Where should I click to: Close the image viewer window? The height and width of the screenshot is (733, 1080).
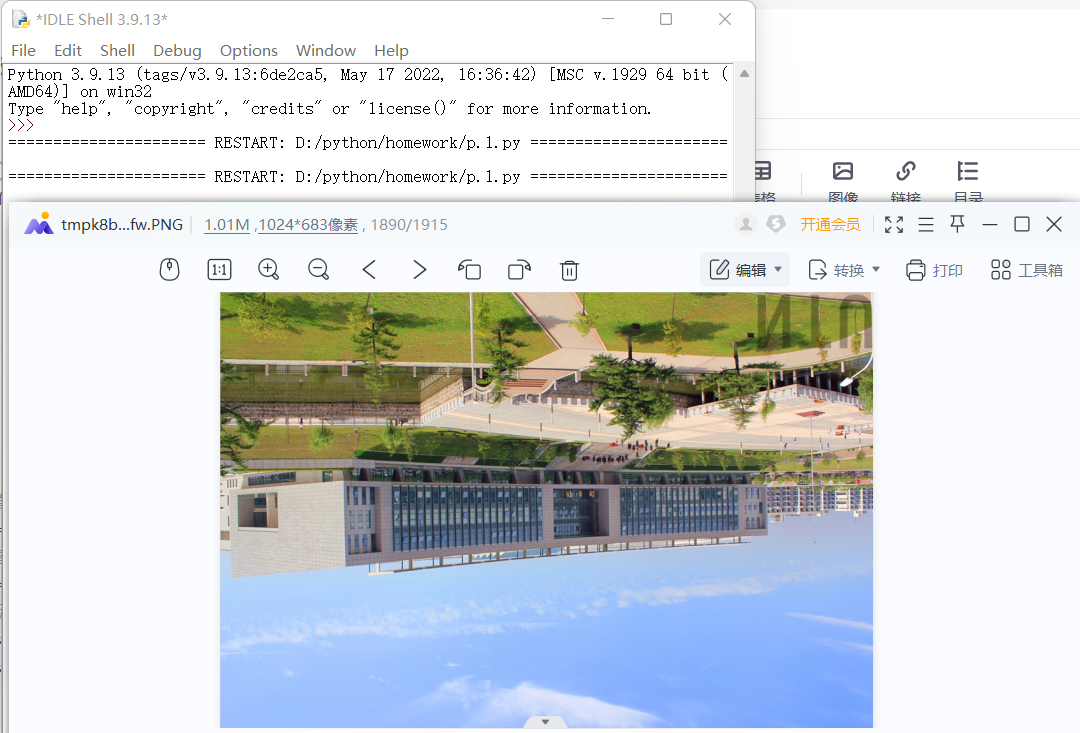coord(1054,224)
